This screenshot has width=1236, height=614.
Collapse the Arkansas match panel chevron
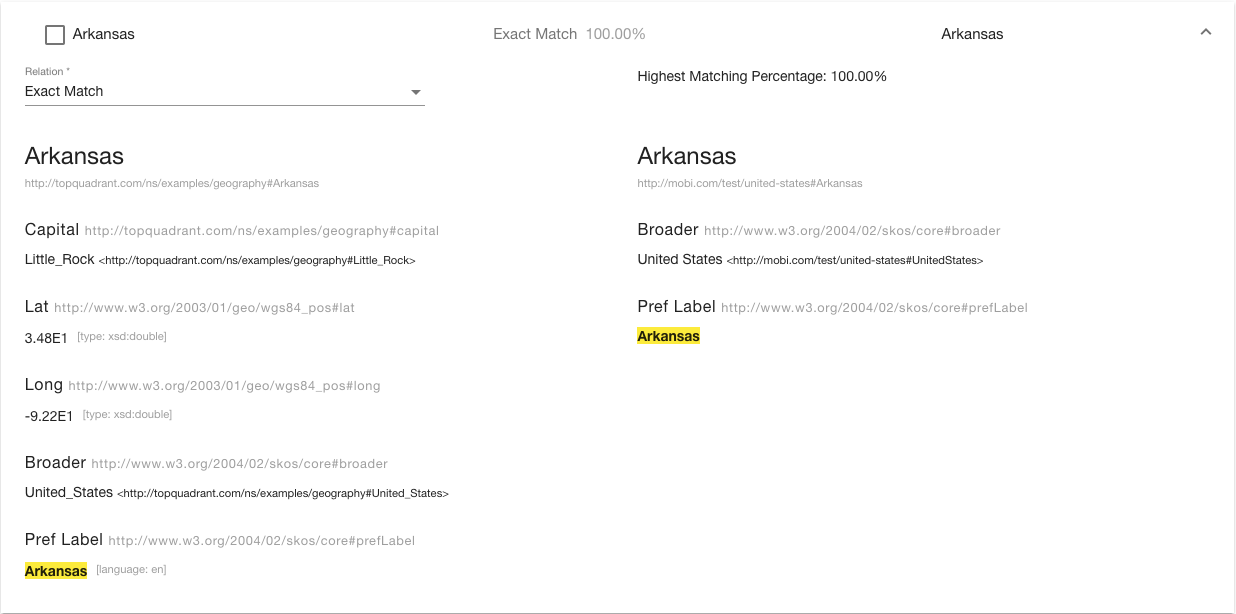pos(1205,33)
